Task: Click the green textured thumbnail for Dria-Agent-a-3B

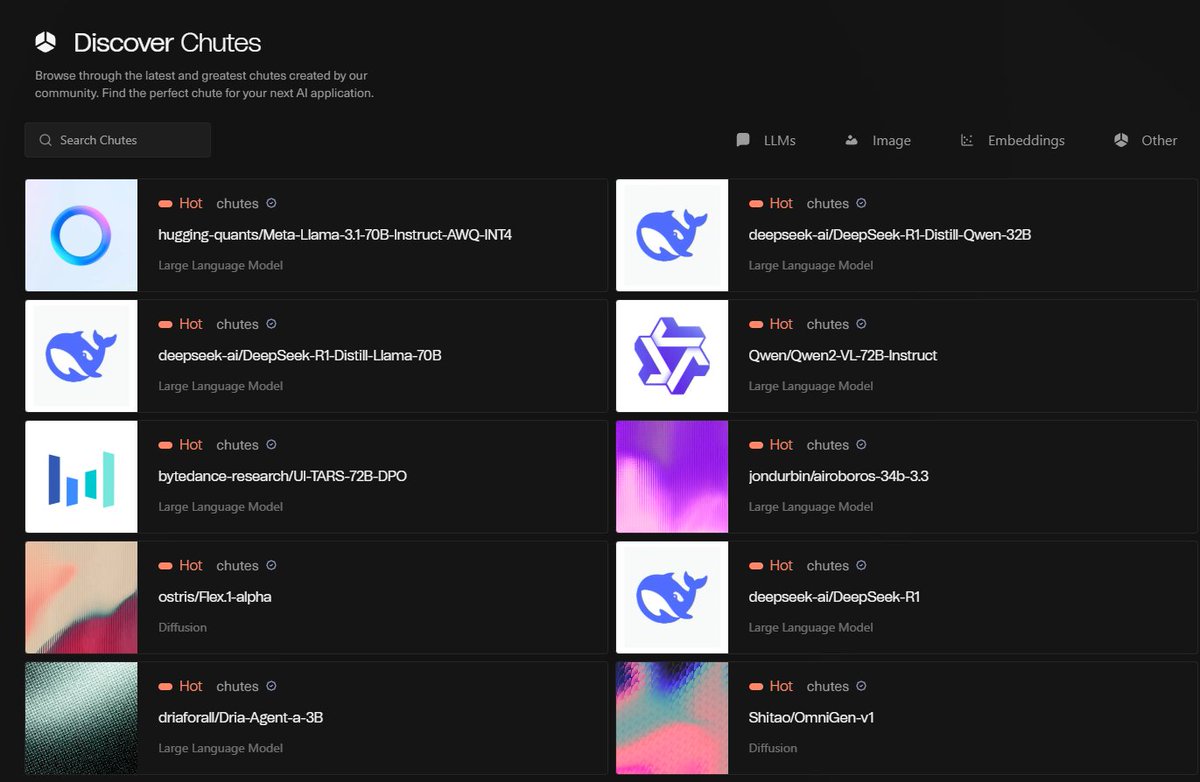Action: [x=81, y=718]
